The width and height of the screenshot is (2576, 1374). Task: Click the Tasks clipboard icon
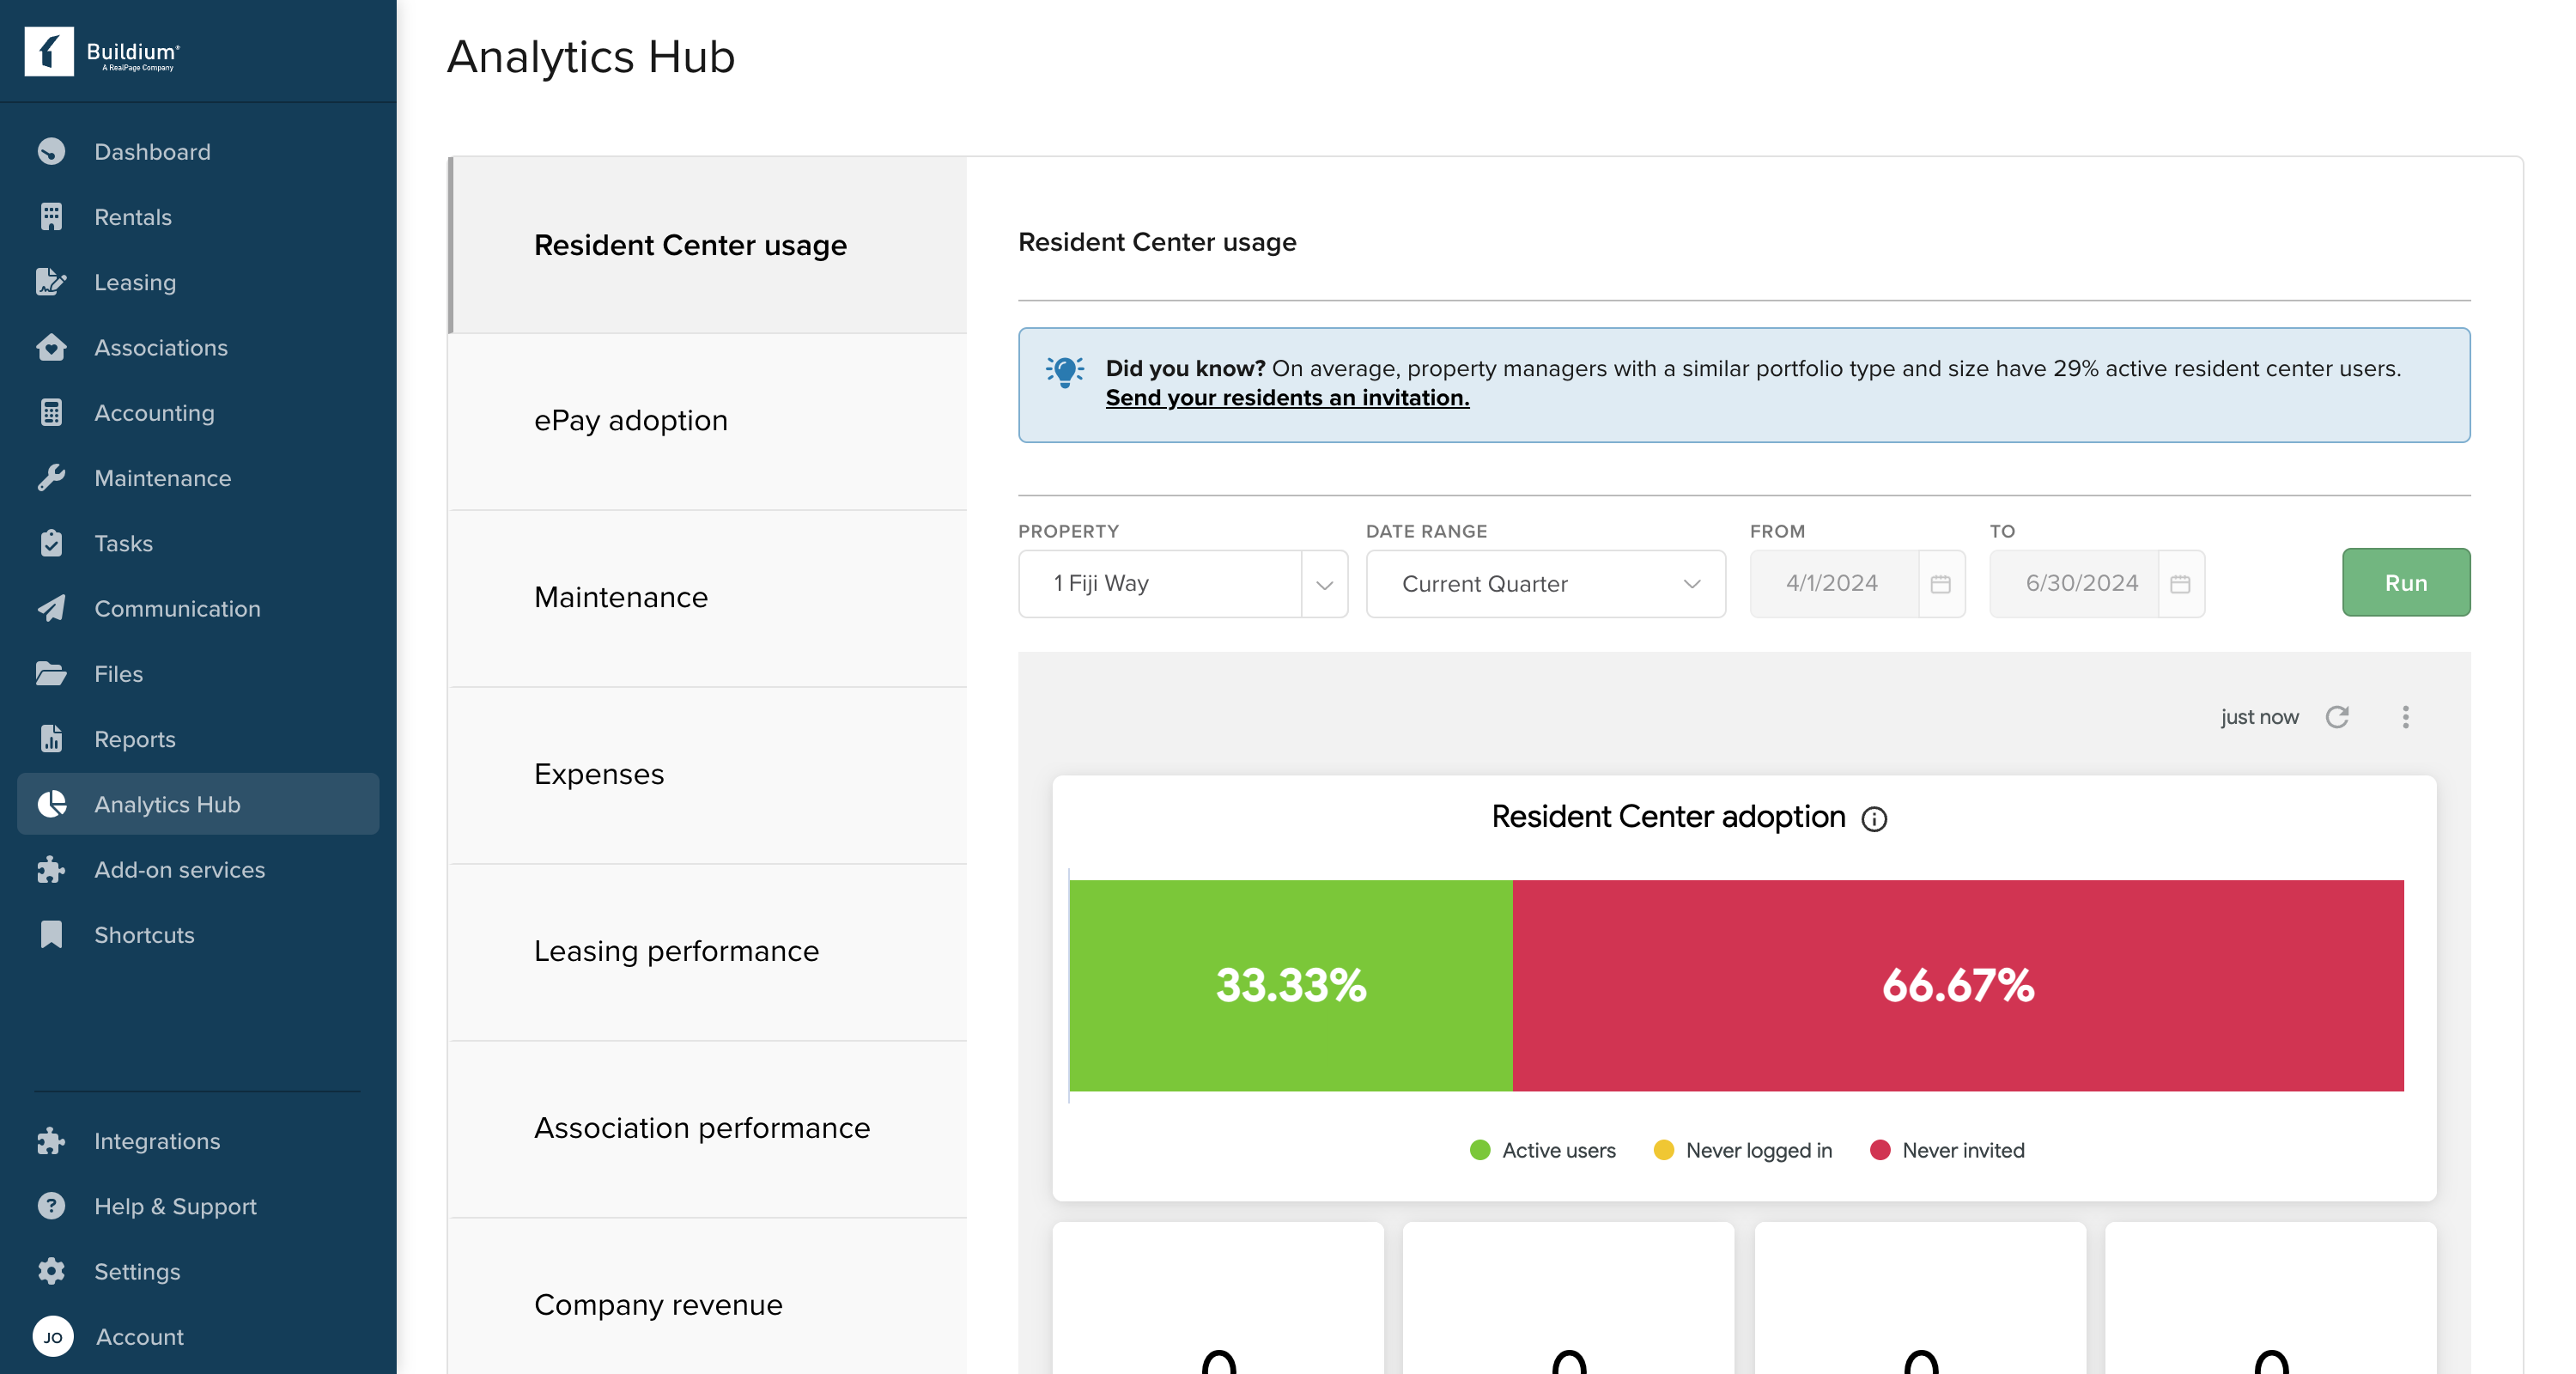pyautogui.click(x=51, y=543)
